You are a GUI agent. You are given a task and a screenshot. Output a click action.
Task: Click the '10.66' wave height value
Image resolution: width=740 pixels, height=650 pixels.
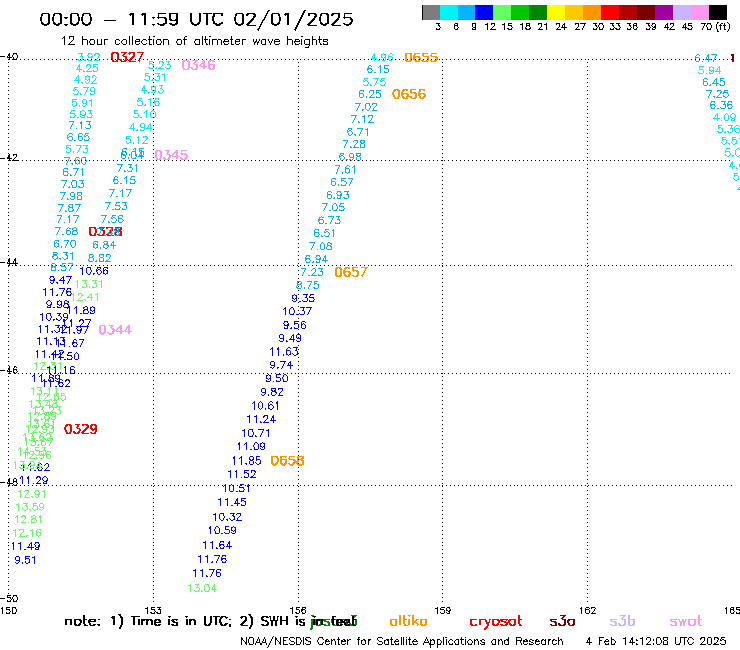(x=94, y=271)
